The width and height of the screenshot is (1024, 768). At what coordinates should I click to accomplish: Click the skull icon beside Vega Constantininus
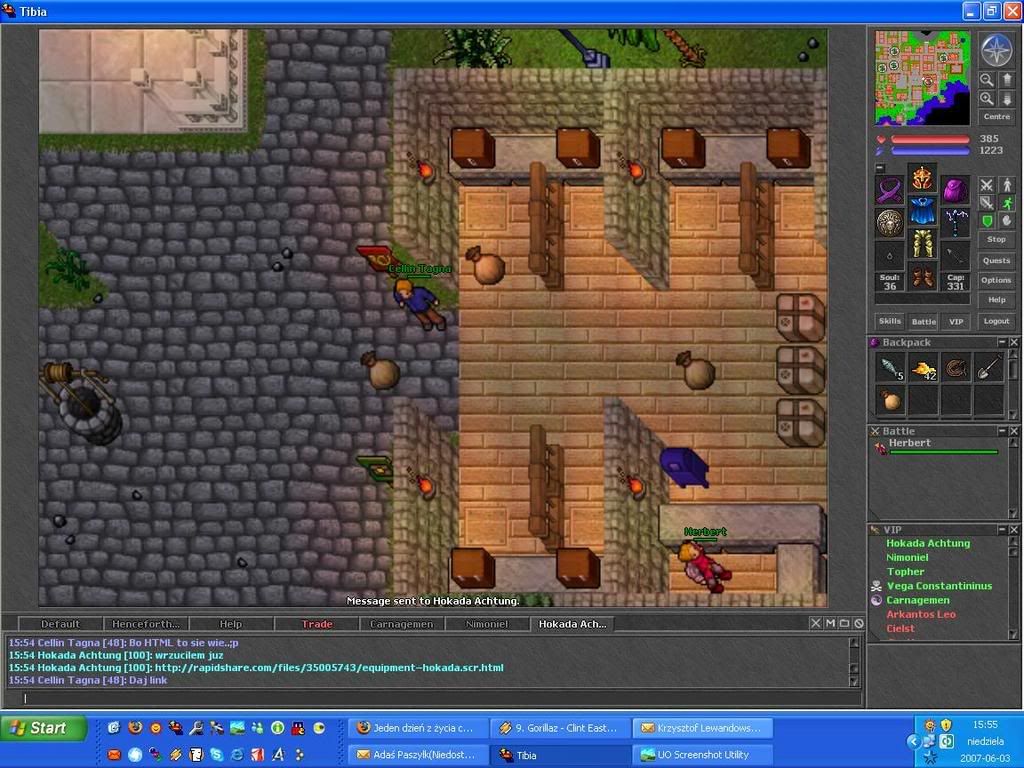pos(876,586)
